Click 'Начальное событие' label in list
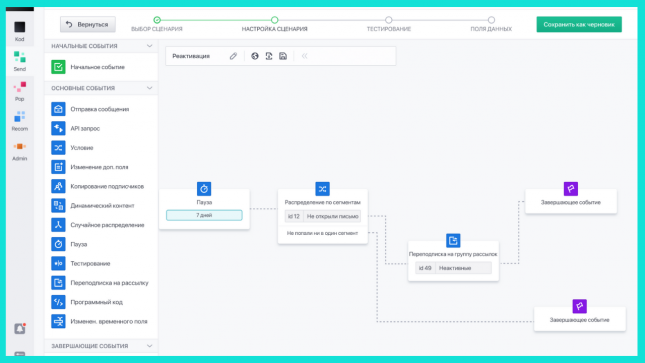 click(x=97, y=67)
